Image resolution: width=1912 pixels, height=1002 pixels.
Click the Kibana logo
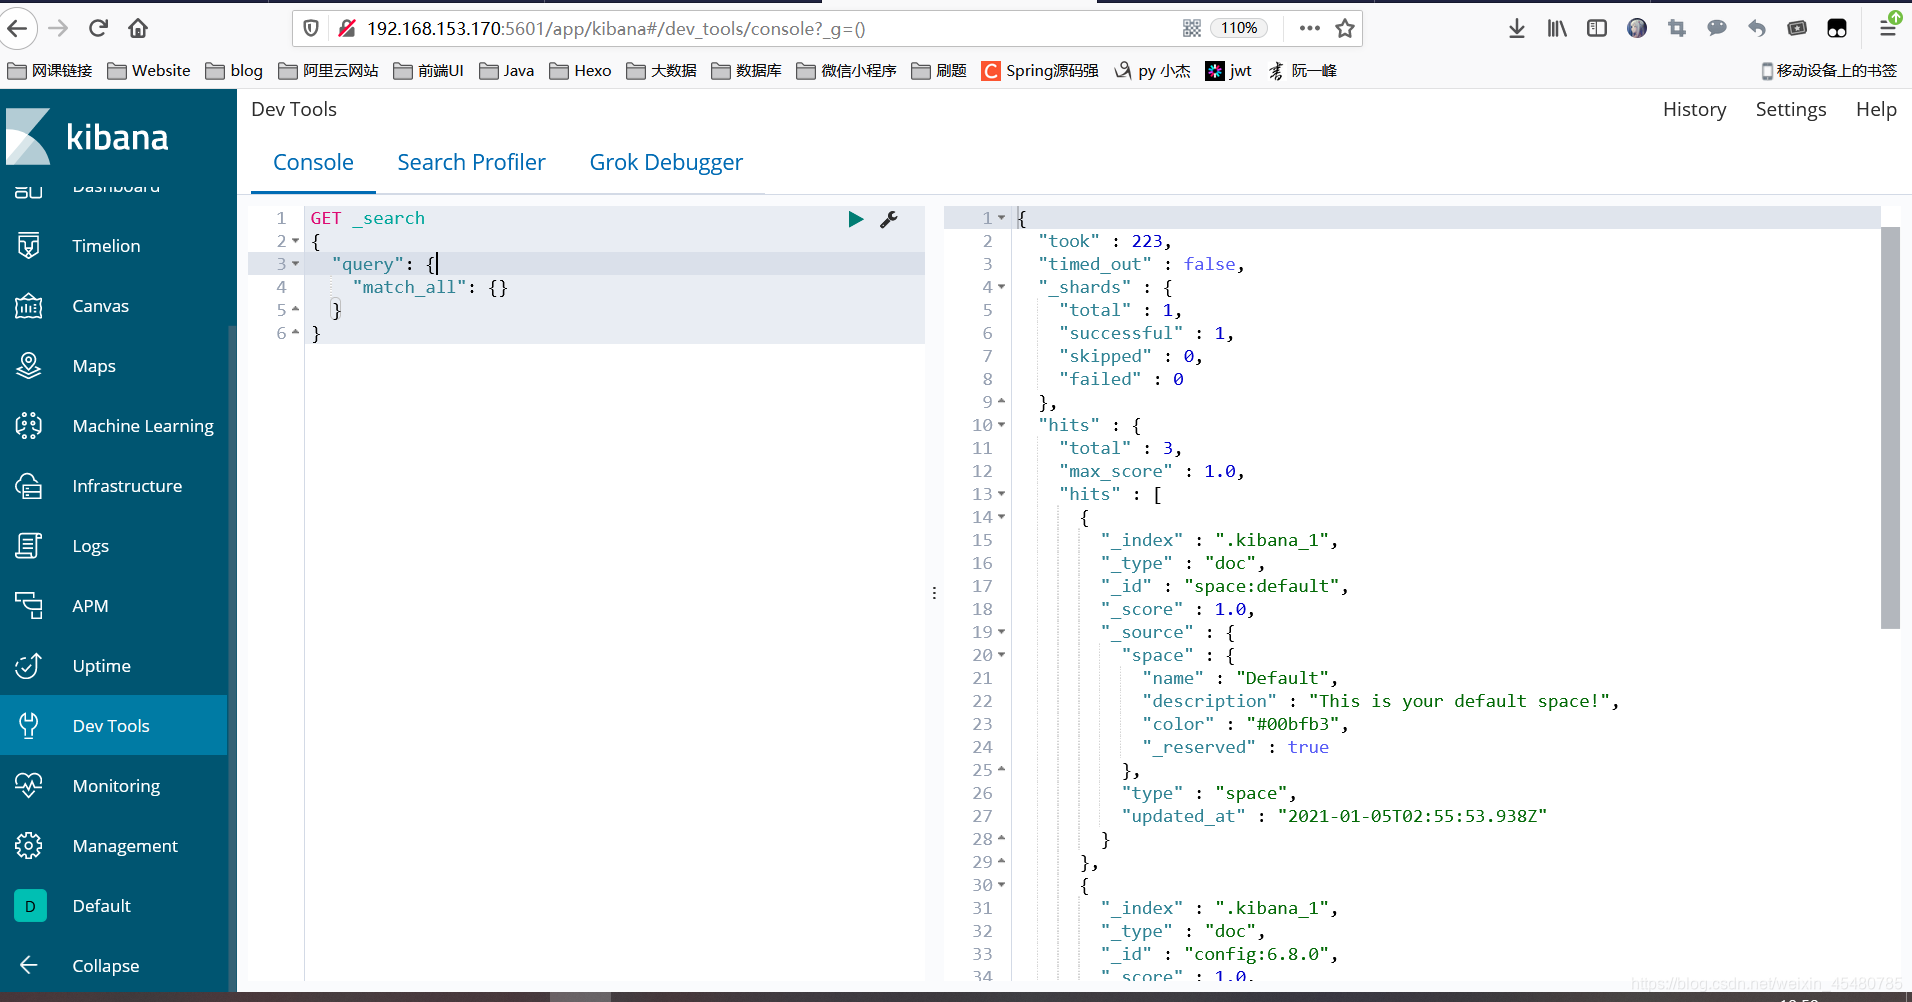pyautogui.click(x=88, y=136)
